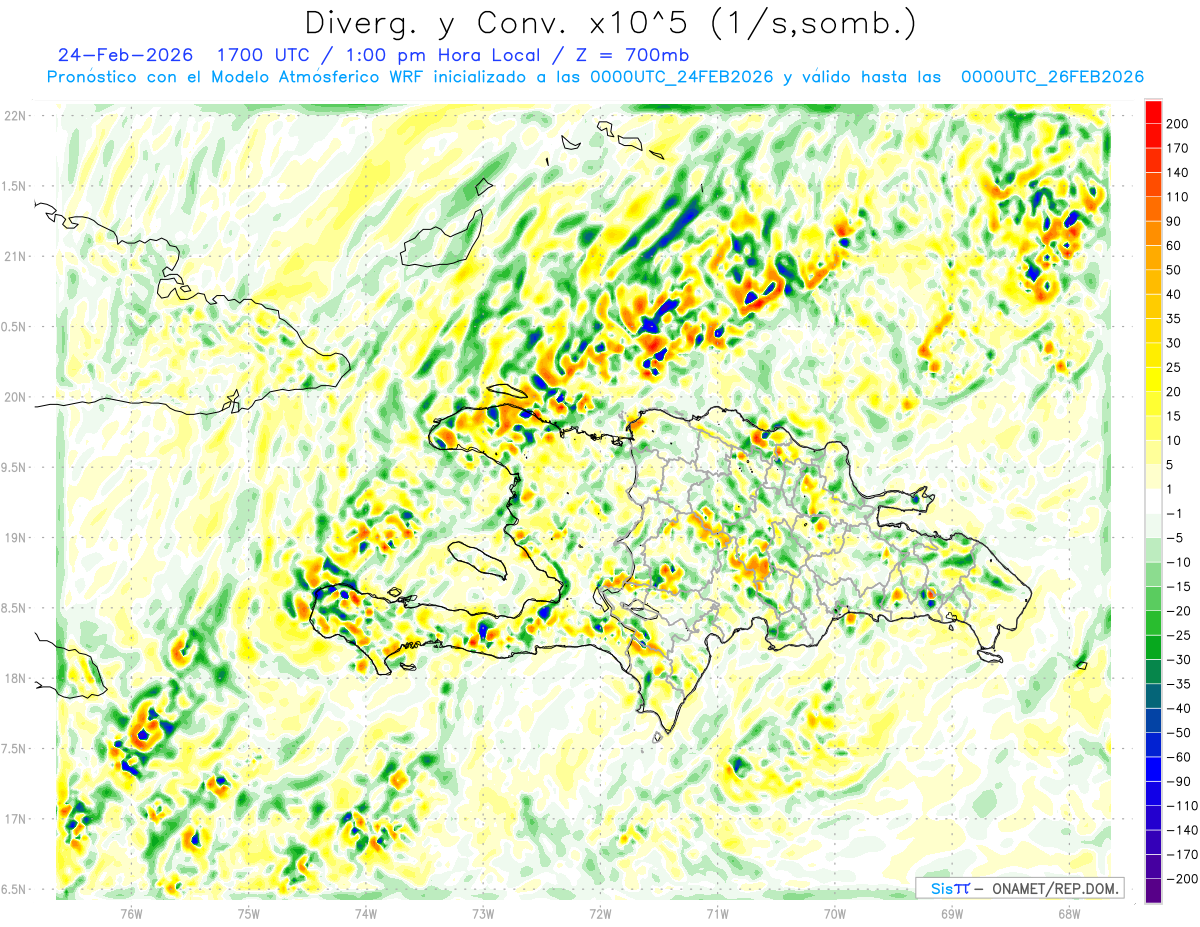Click the '0.5N' latitude tick label

15,327
